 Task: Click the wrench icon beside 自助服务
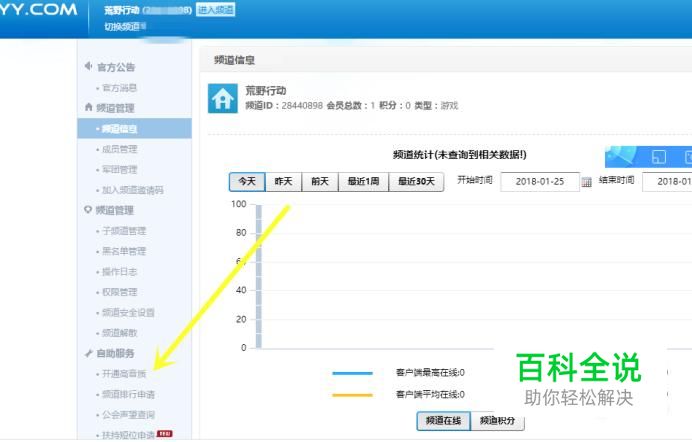click(x=88, y=353)
